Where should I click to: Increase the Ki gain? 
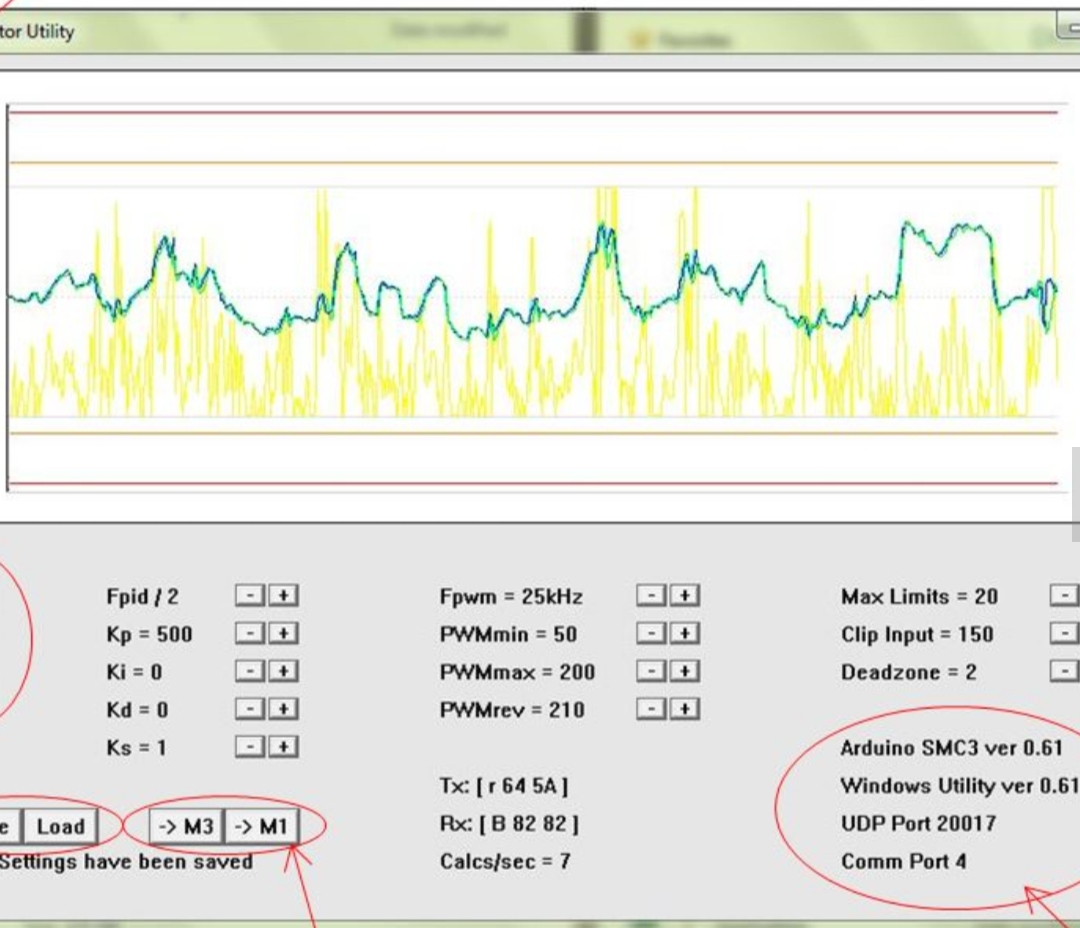284,672
